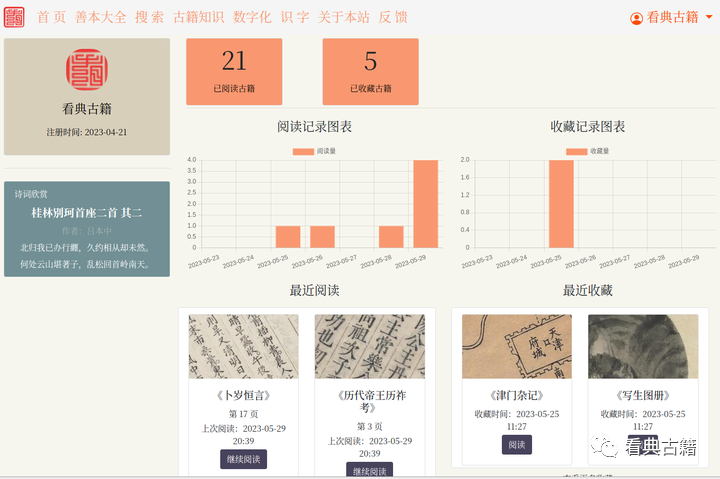Screen dimensions: 720x479
Task: Open the 首页 menu item
Action: [x=51, y=17]
